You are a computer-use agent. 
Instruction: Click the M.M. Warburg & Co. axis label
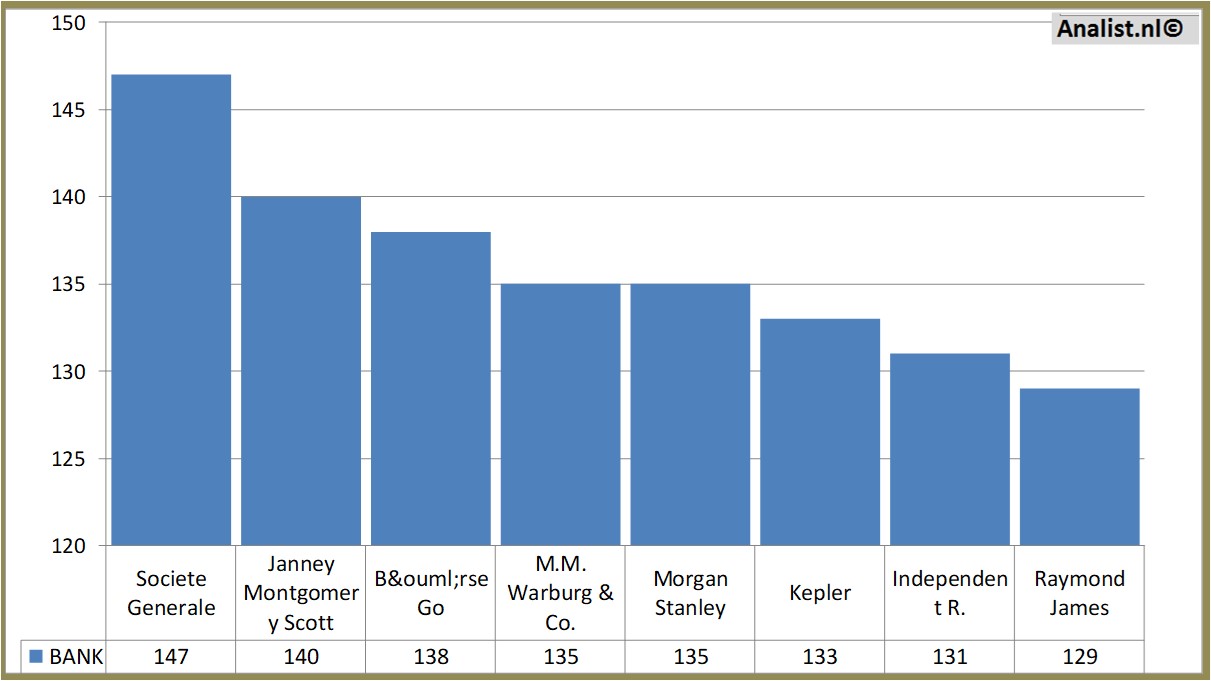tap(561, 593)
